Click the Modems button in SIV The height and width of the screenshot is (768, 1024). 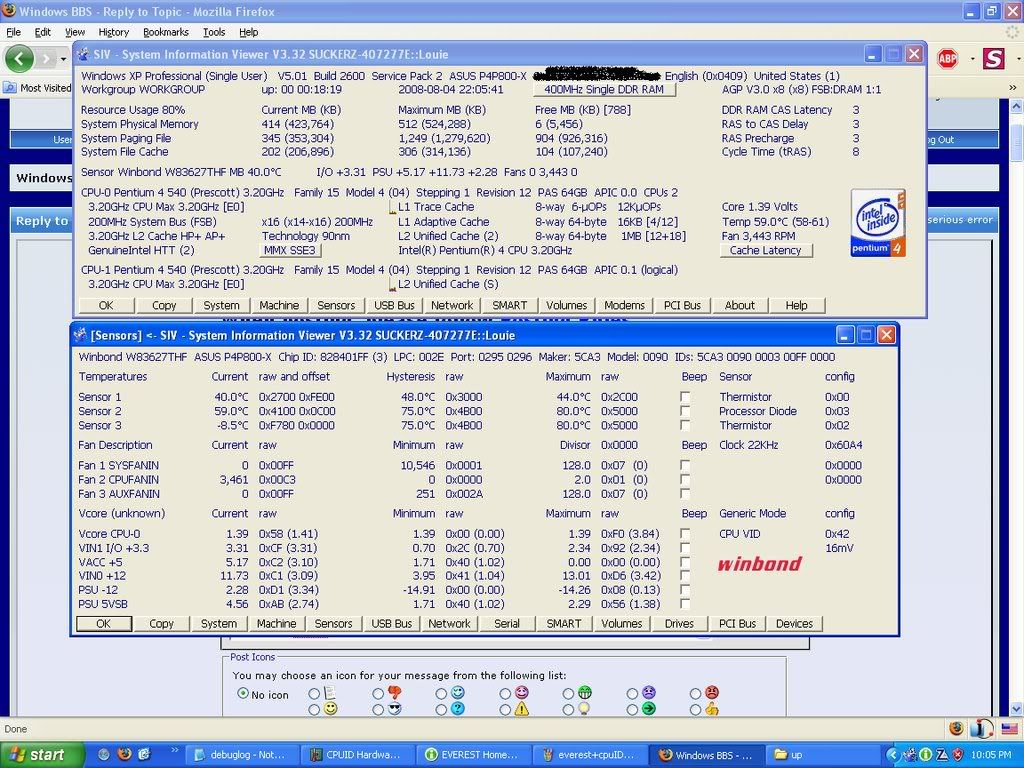624,305
